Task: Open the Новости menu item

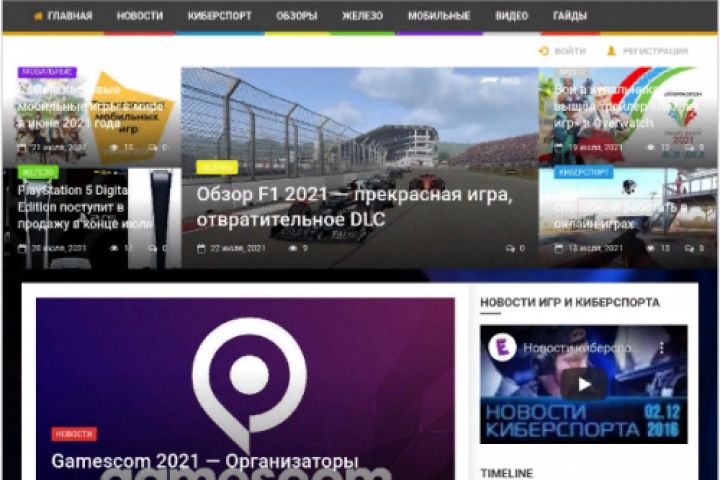Action: click(x=140, y=16)
